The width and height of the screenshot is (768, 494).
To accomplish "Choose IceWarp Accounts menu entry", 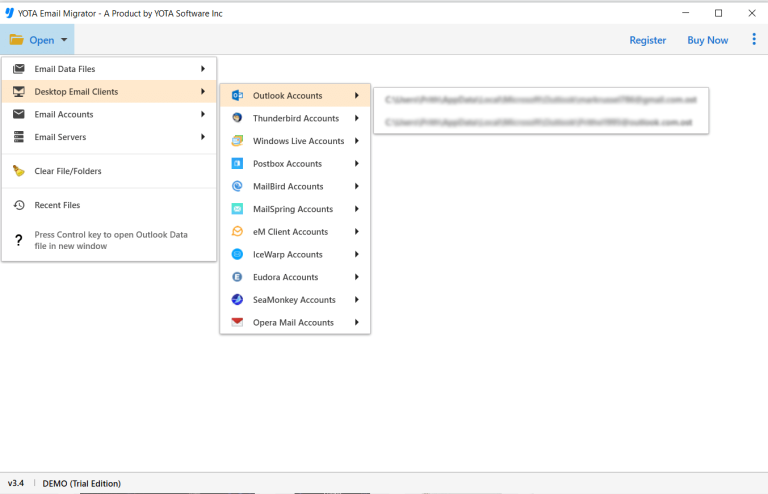I will tap(295, 254).
